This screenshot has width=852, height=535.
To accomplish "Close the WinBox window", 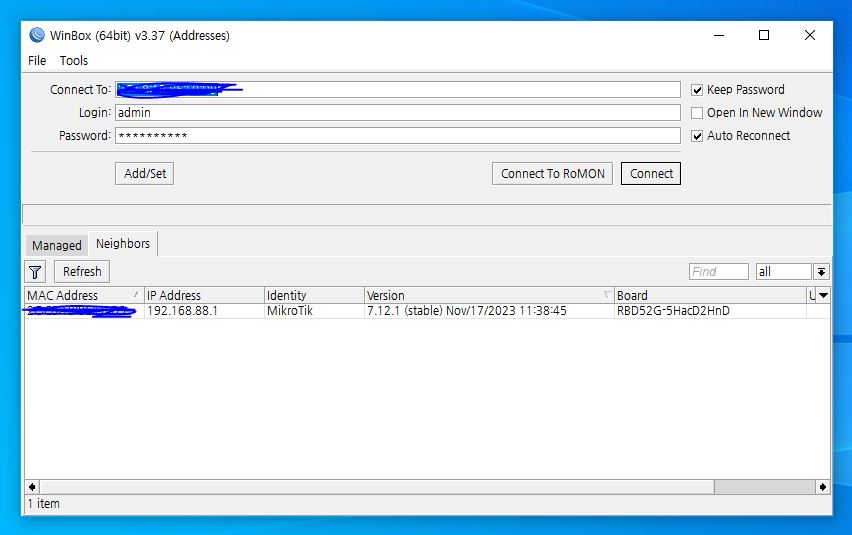I will (810, 35).
